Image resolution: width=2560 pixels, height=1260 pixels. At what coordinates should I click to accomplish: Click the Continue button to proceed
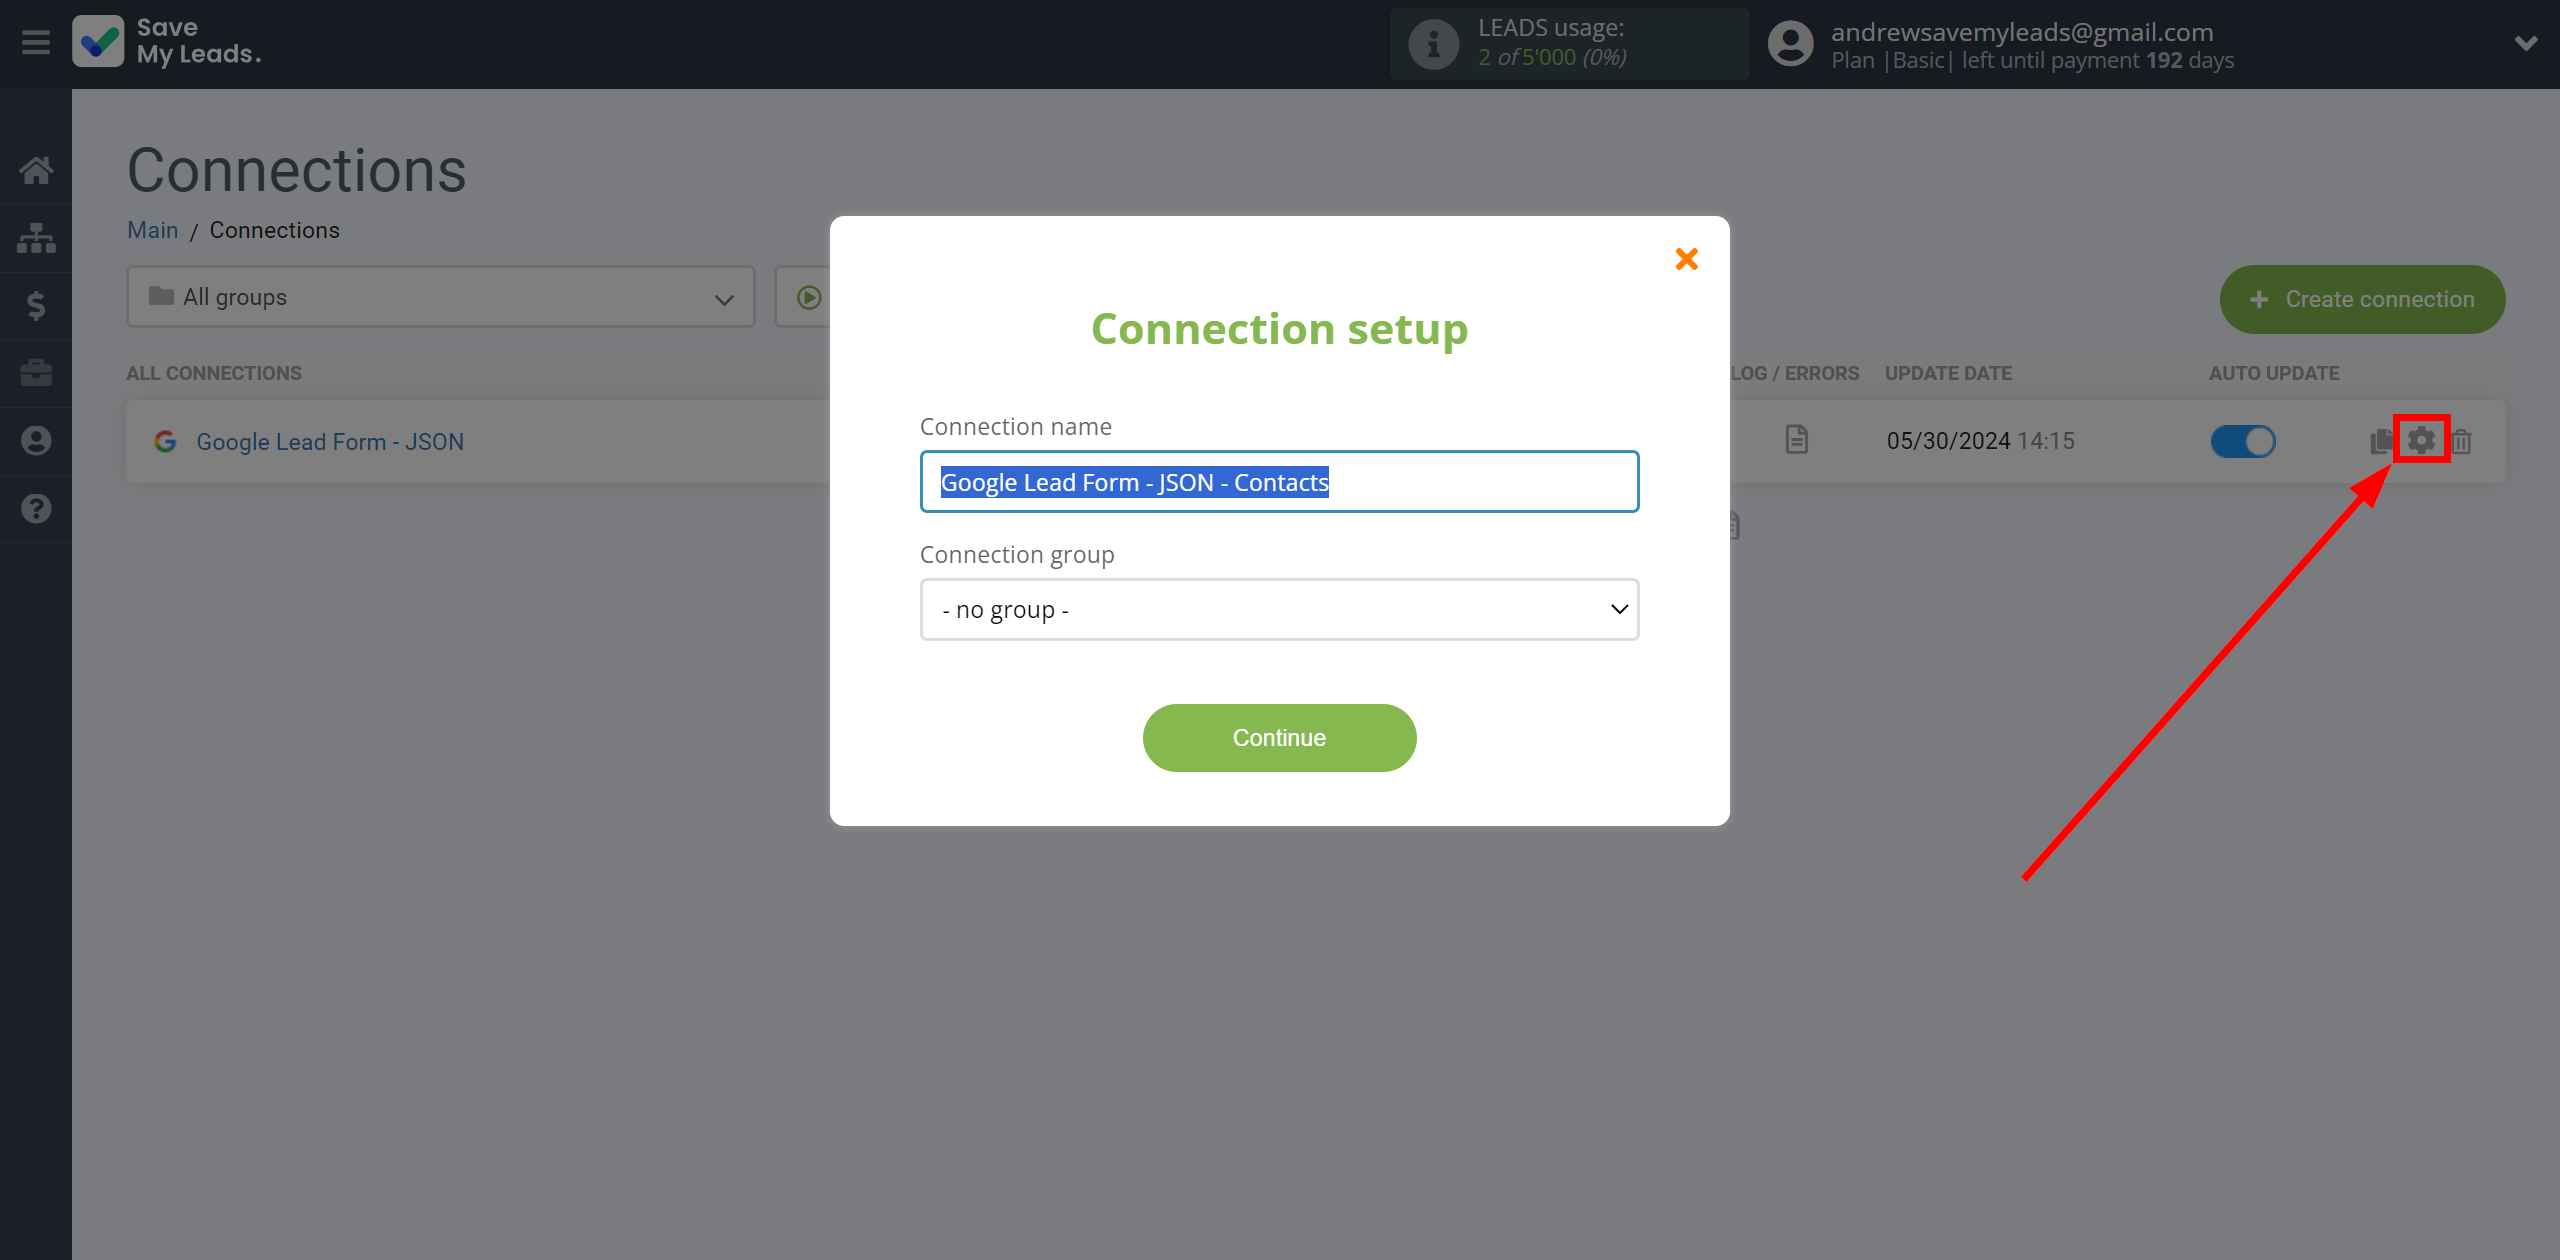1280,738
